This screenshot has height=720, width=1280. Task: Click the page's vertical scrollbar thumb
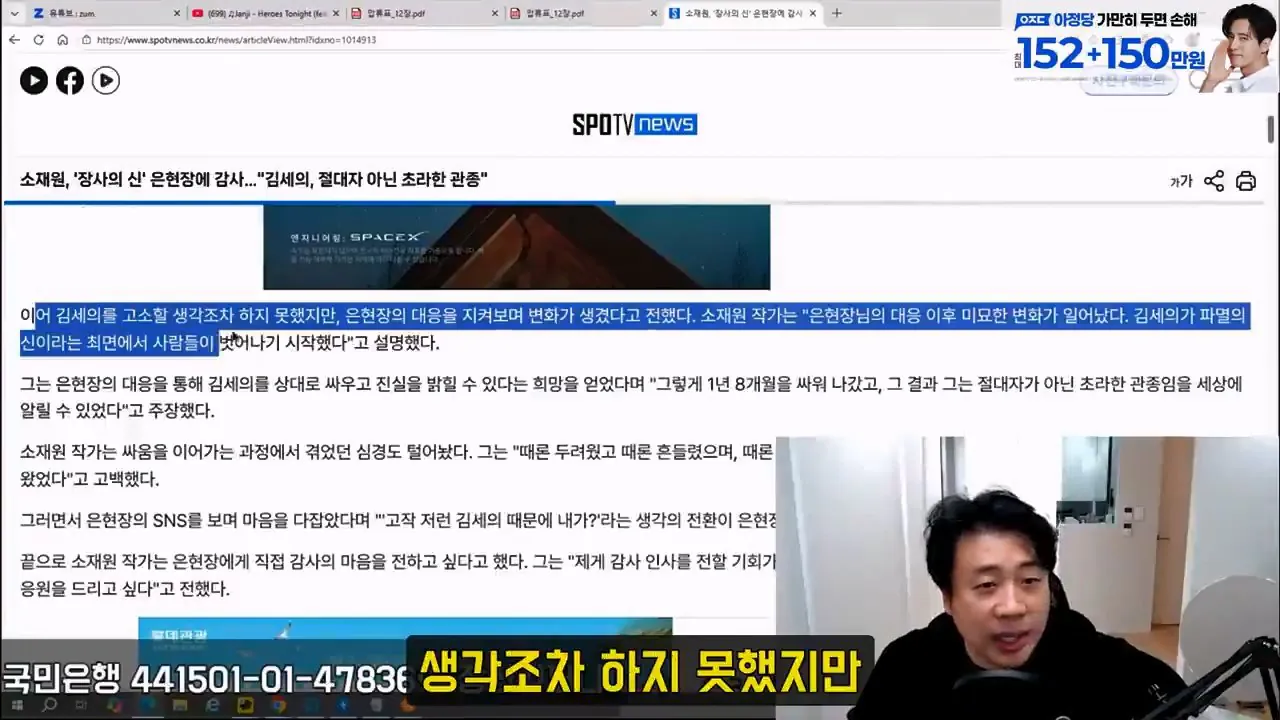point(1273,132)
